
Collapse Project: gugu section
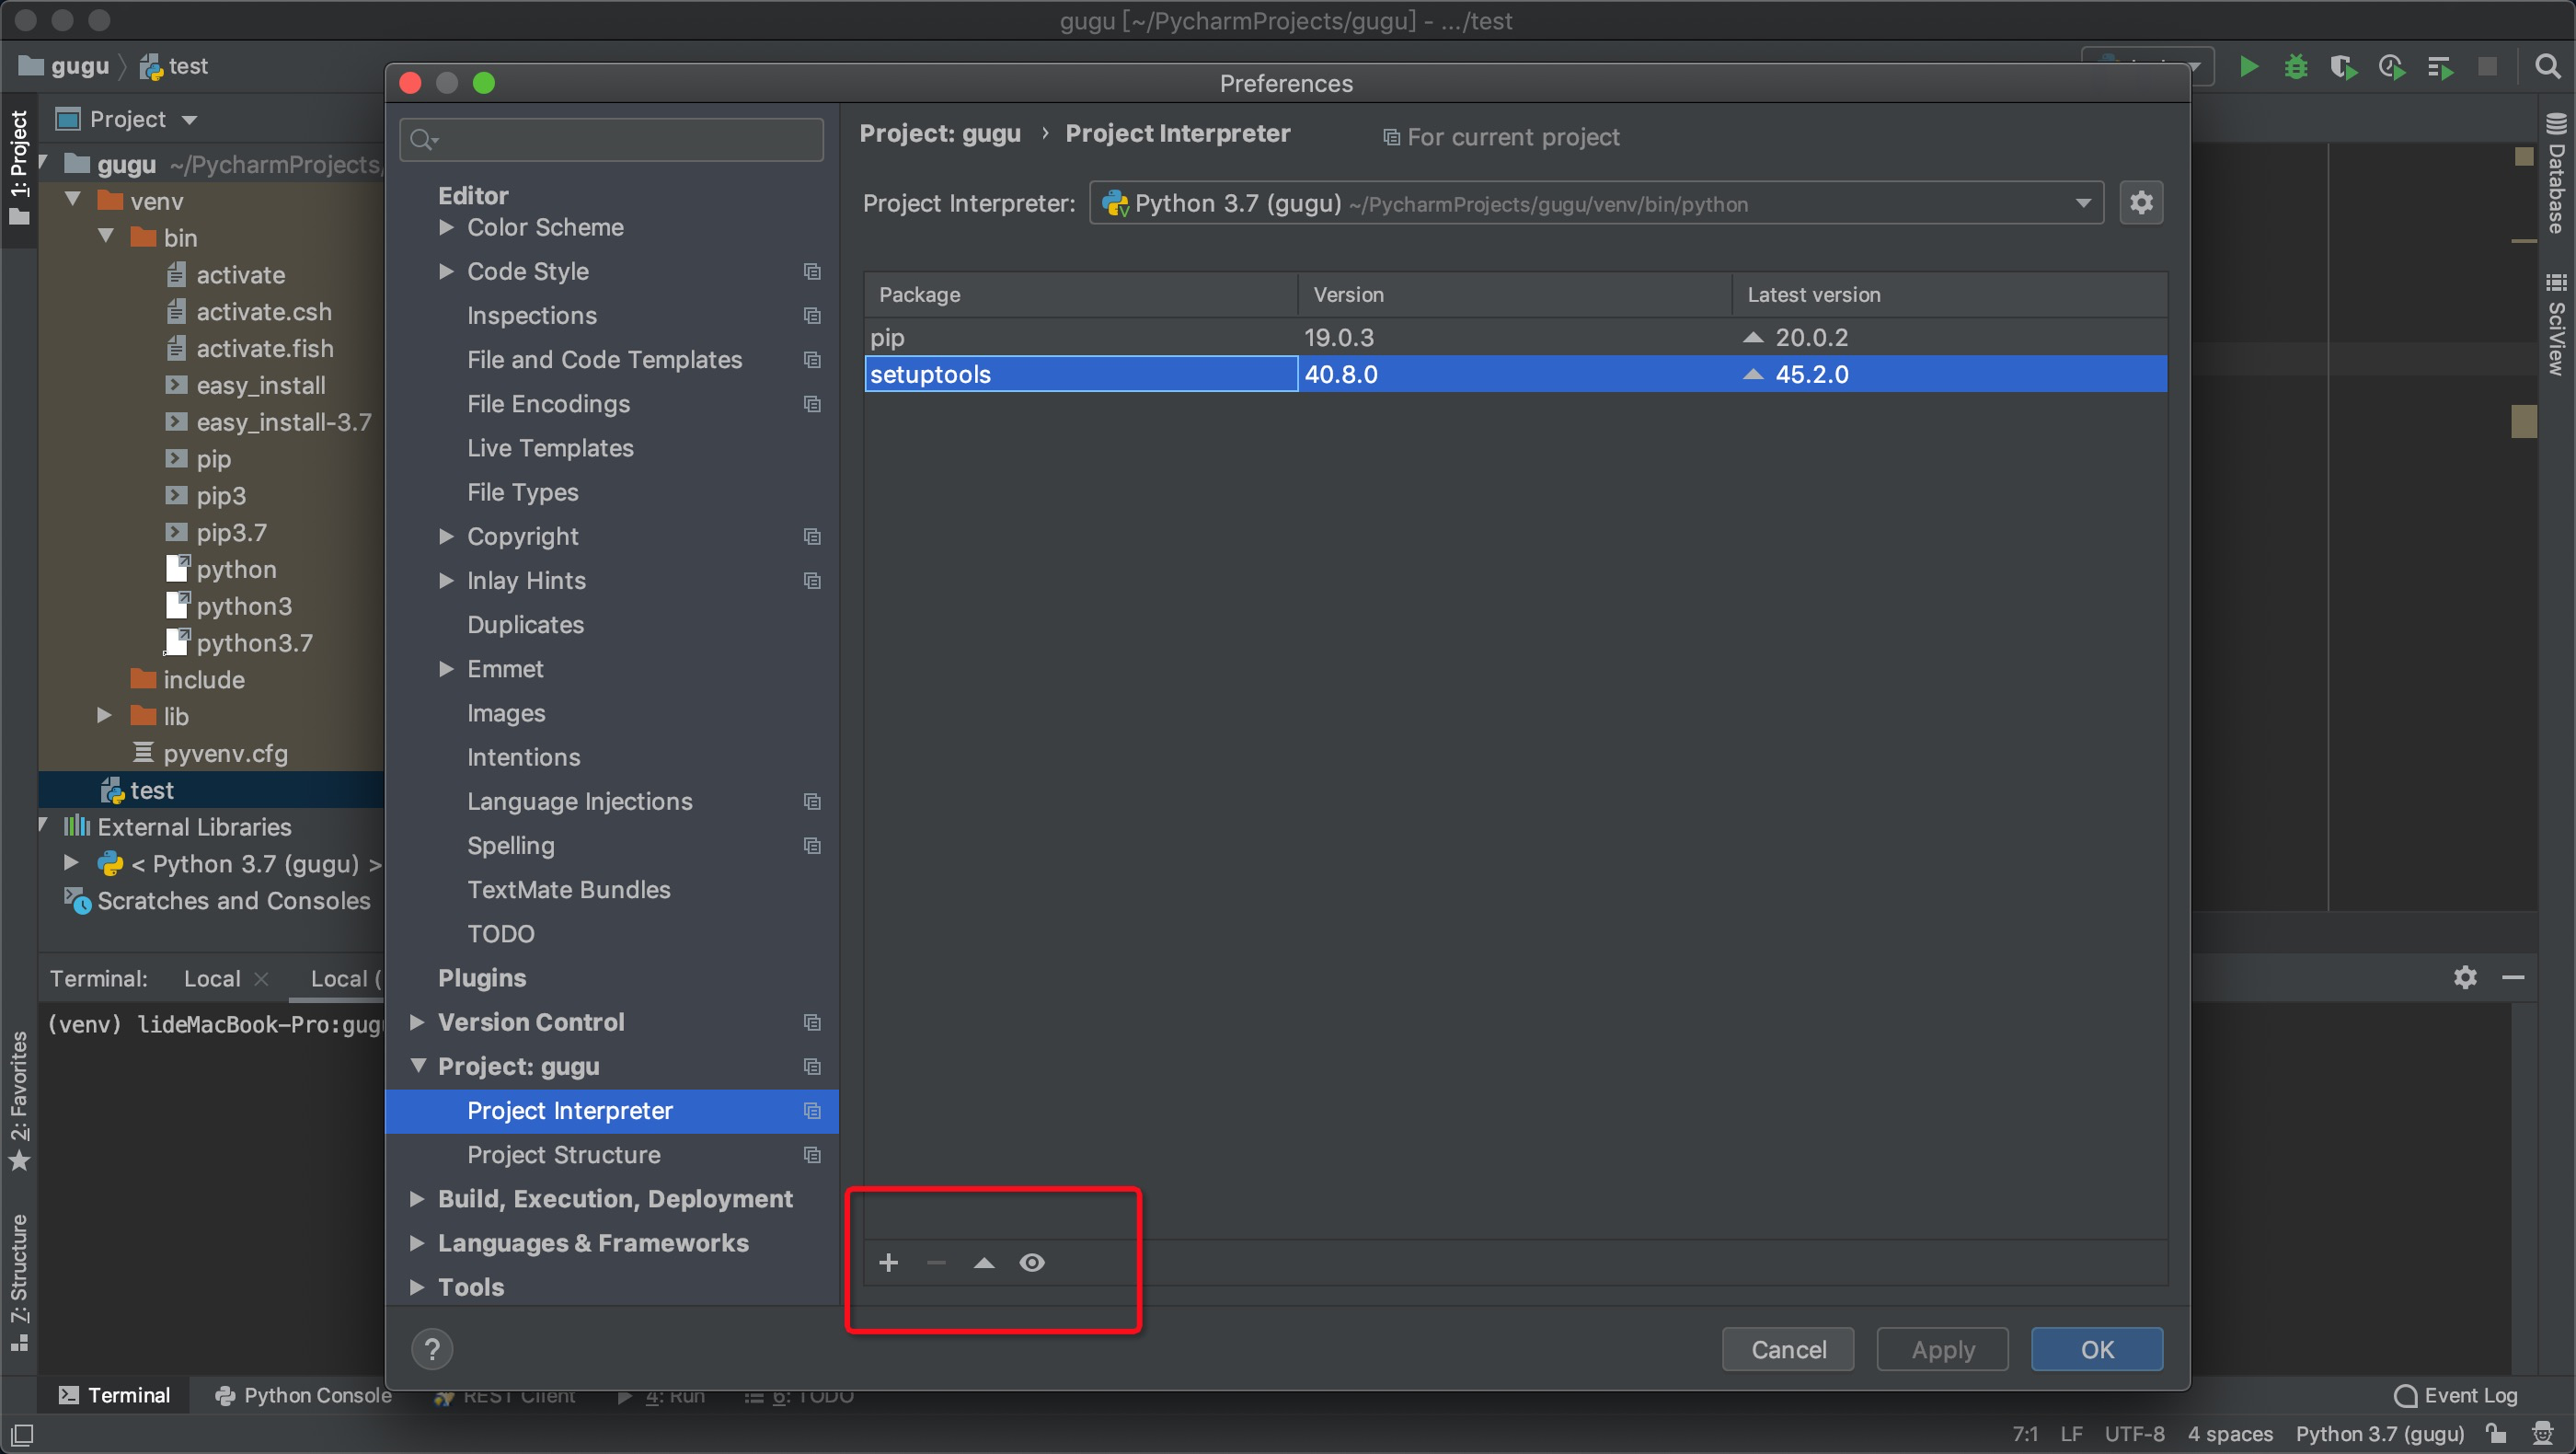tap(418, 1066)
